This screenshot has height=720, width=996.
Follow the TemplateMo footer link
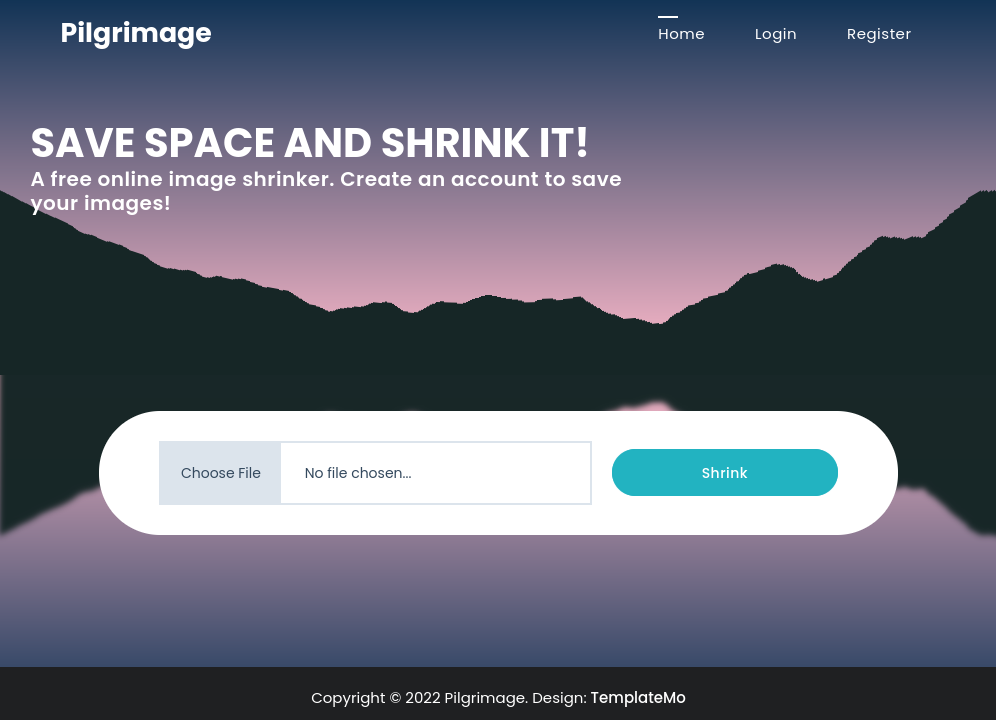638,698
